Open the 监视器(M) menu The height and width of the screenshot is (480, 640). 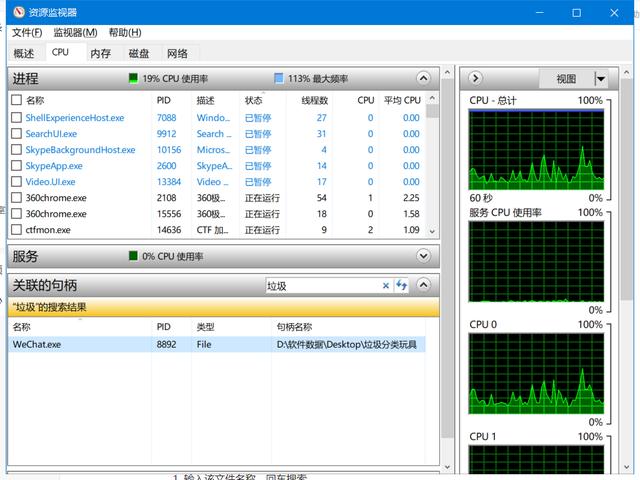pos(75,33)
